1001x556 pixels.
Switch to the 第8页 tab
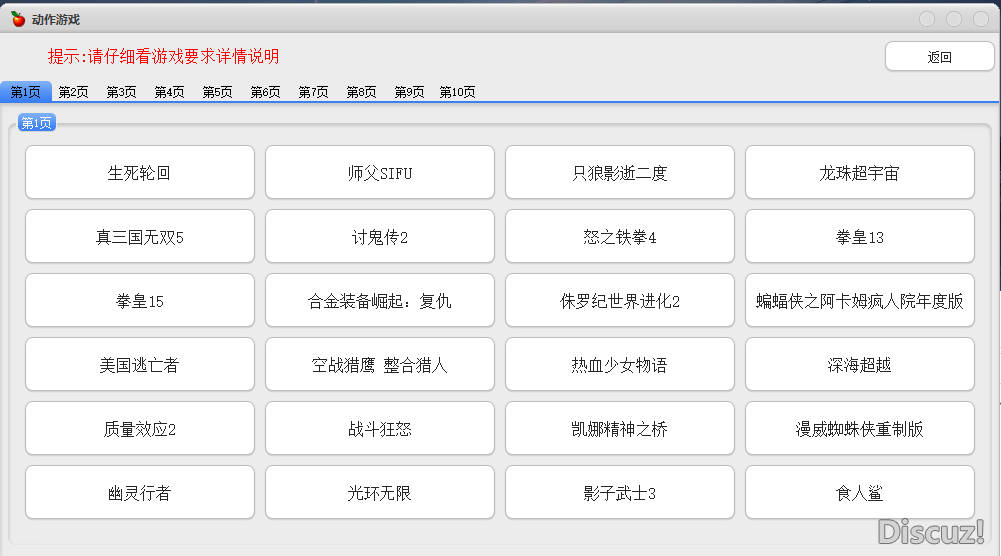pyautogui.click(x=361, y=92)
